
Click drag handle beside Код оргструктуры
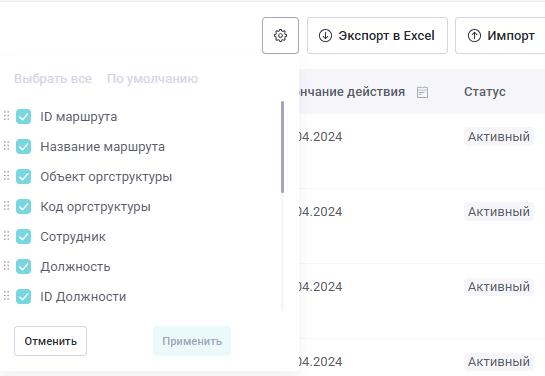pyautogui.click(x=6, y=206)
